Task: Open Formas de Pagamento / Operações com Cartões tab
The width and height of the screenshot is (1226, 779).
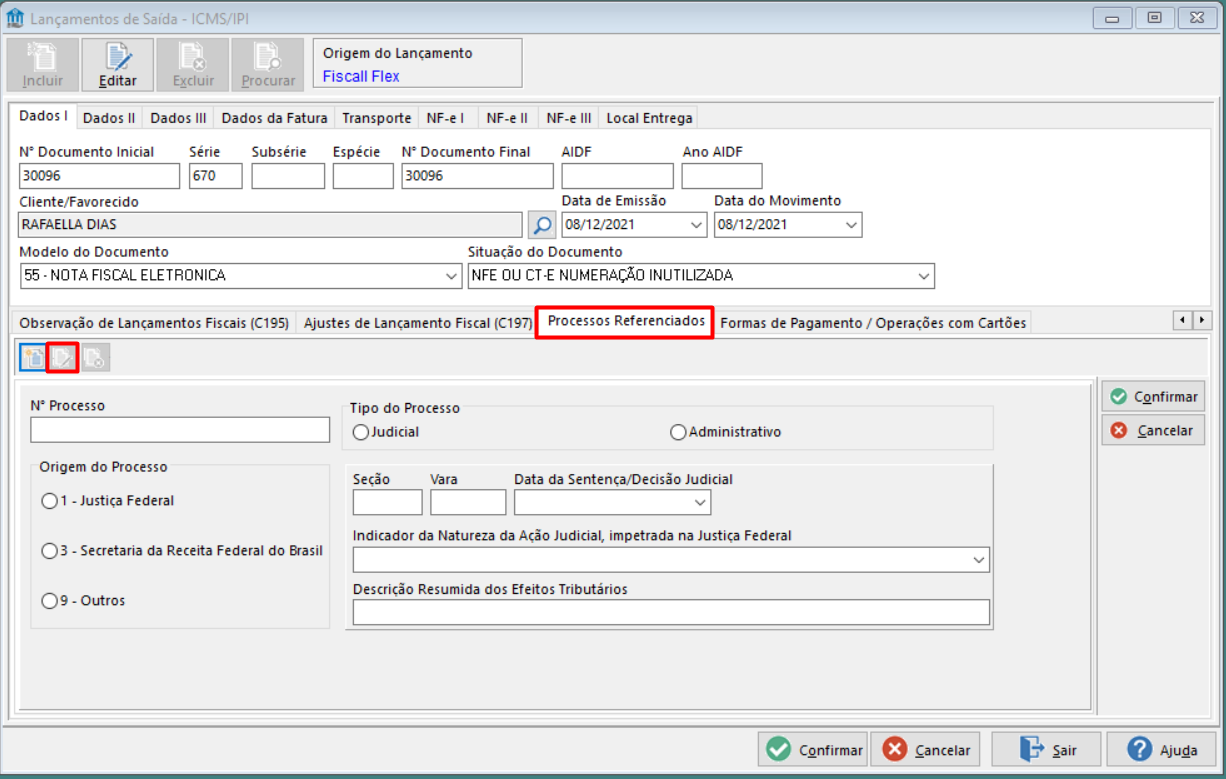Action: click(873, 323)
